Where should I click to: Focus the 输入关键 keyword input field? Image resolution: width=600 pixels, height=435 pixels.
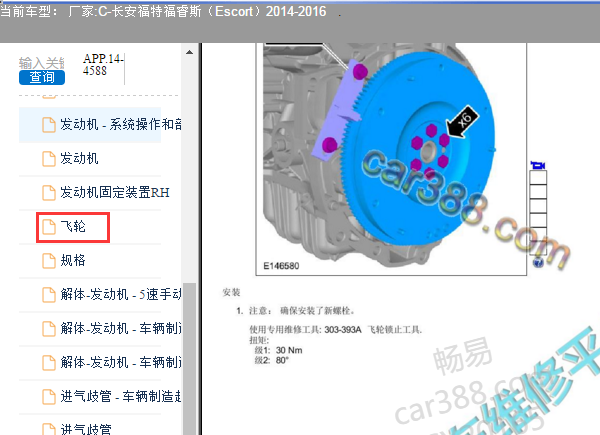42,63
